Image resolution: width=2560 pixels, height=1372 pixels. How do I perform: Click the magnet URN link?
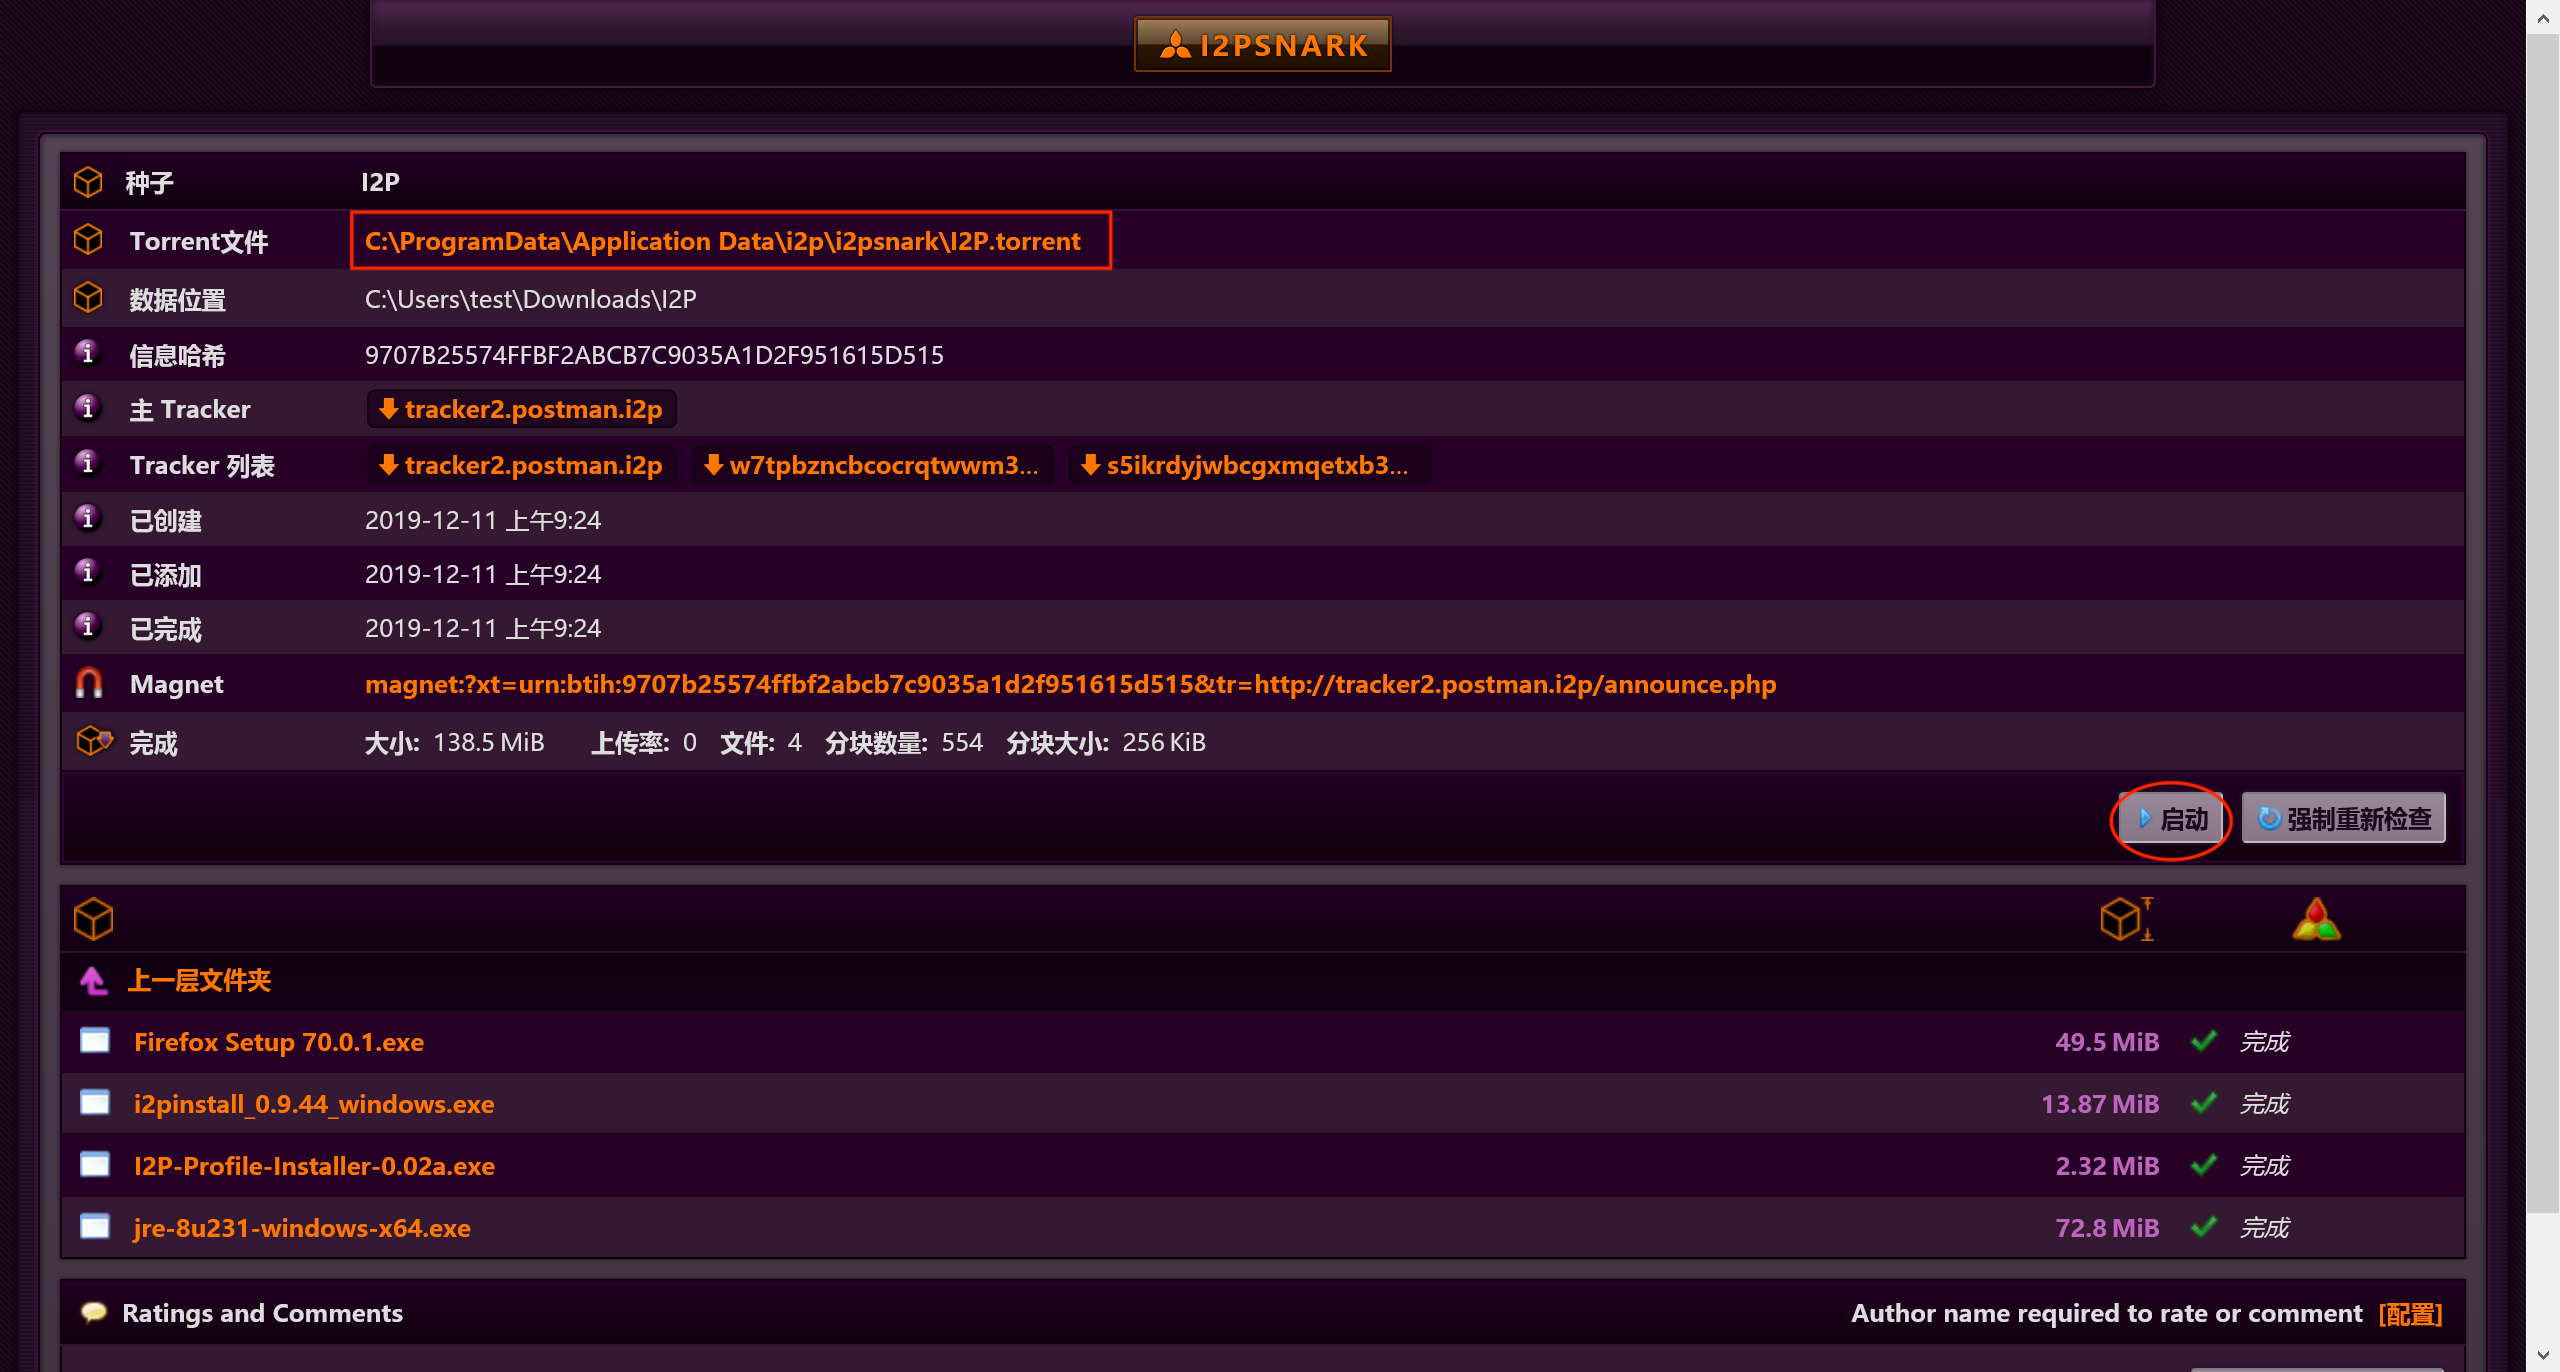pos(1070,684)
